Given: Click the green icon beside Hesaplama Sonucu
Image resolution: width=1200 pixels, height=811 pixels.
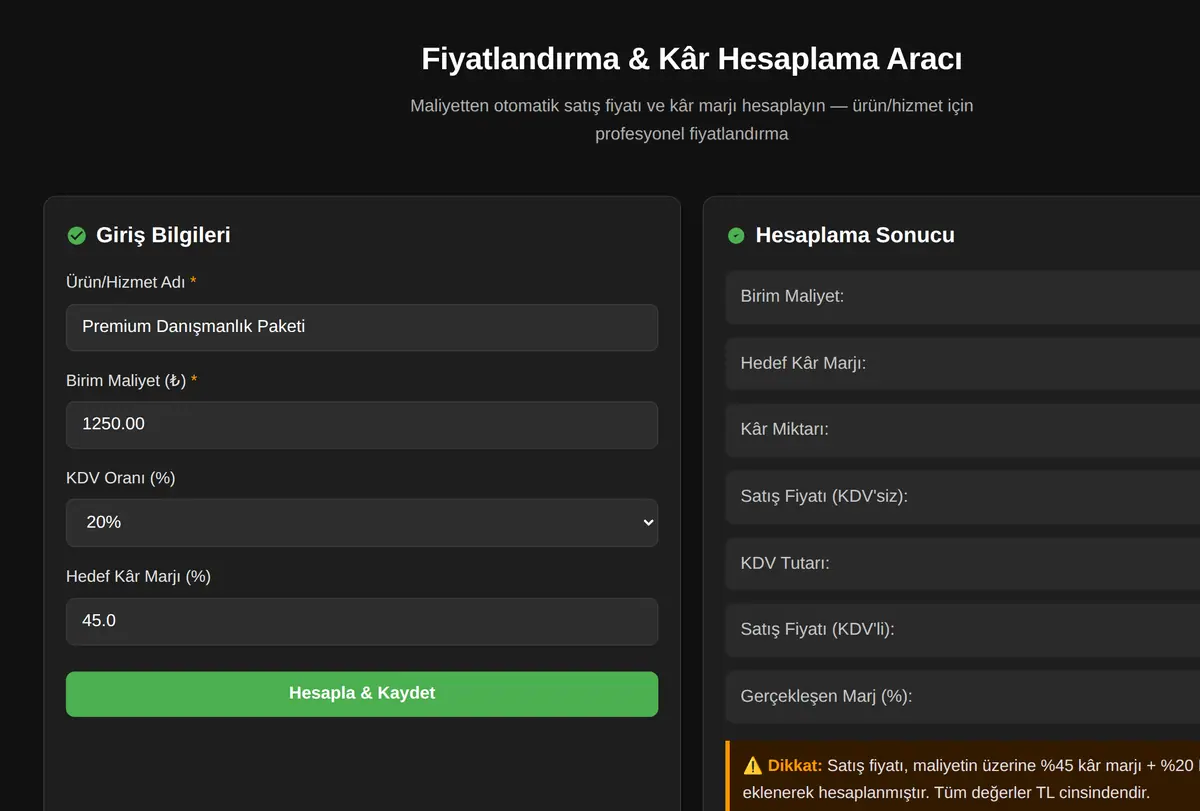Looking at the screenshot, I should click(x=736, y=236).
